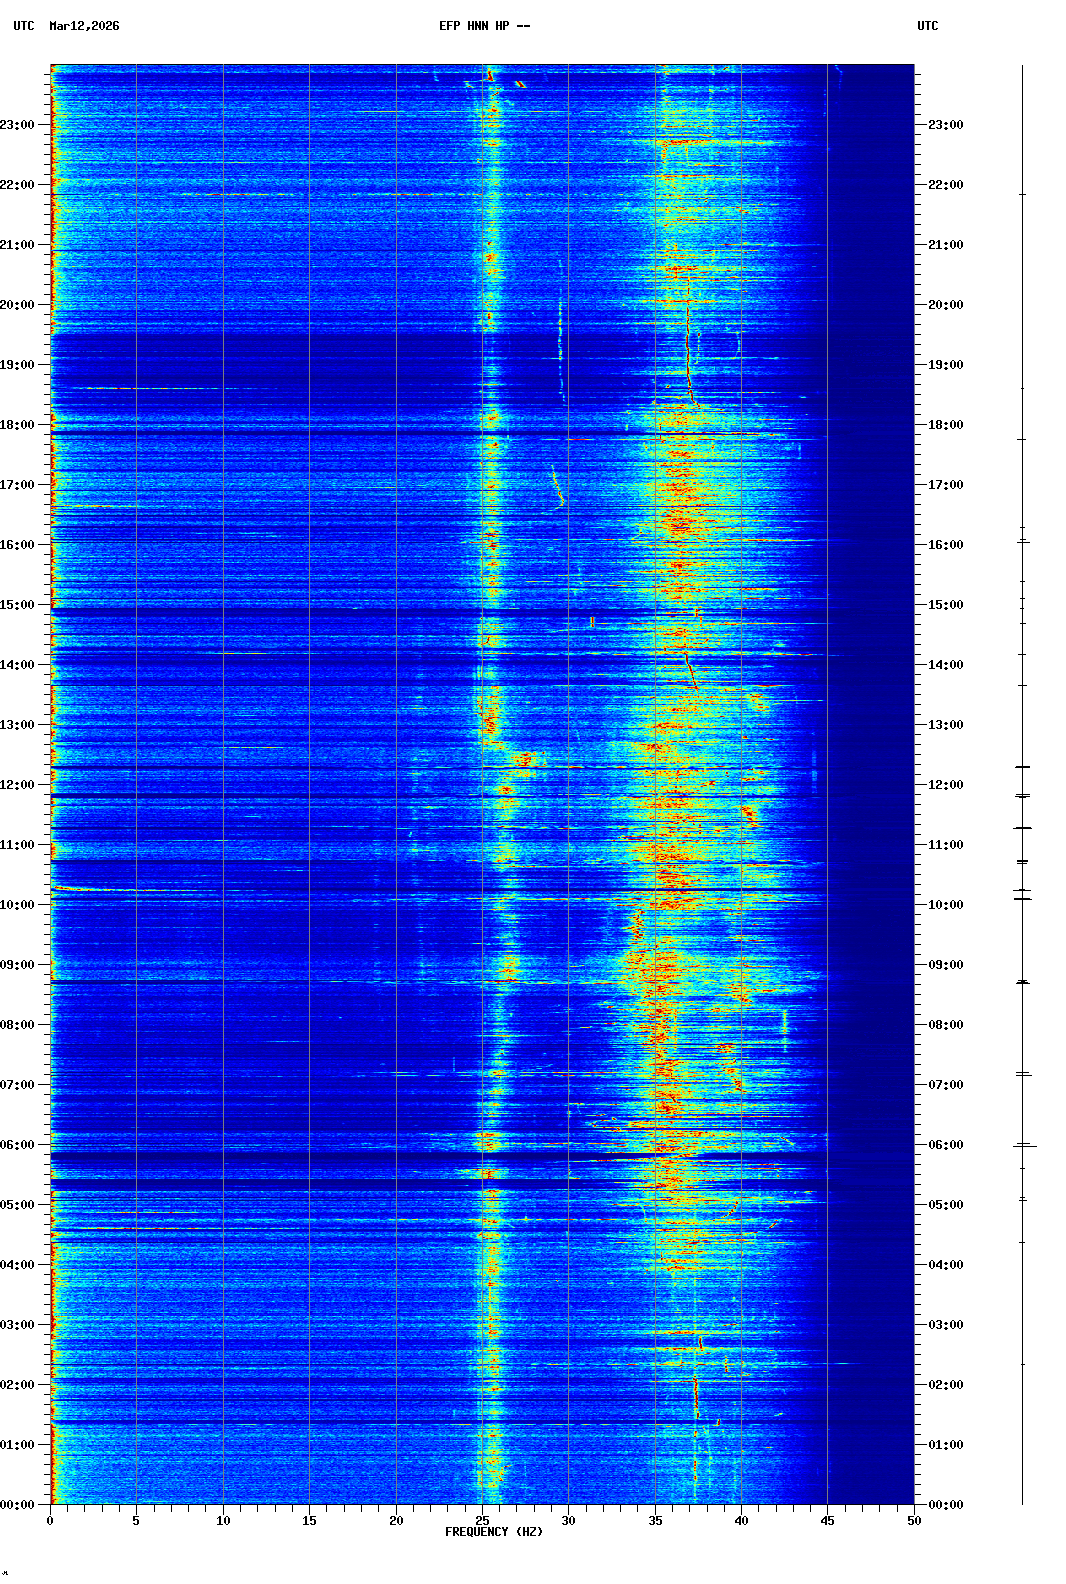Select the 06:00 label on left axis

17,1145
